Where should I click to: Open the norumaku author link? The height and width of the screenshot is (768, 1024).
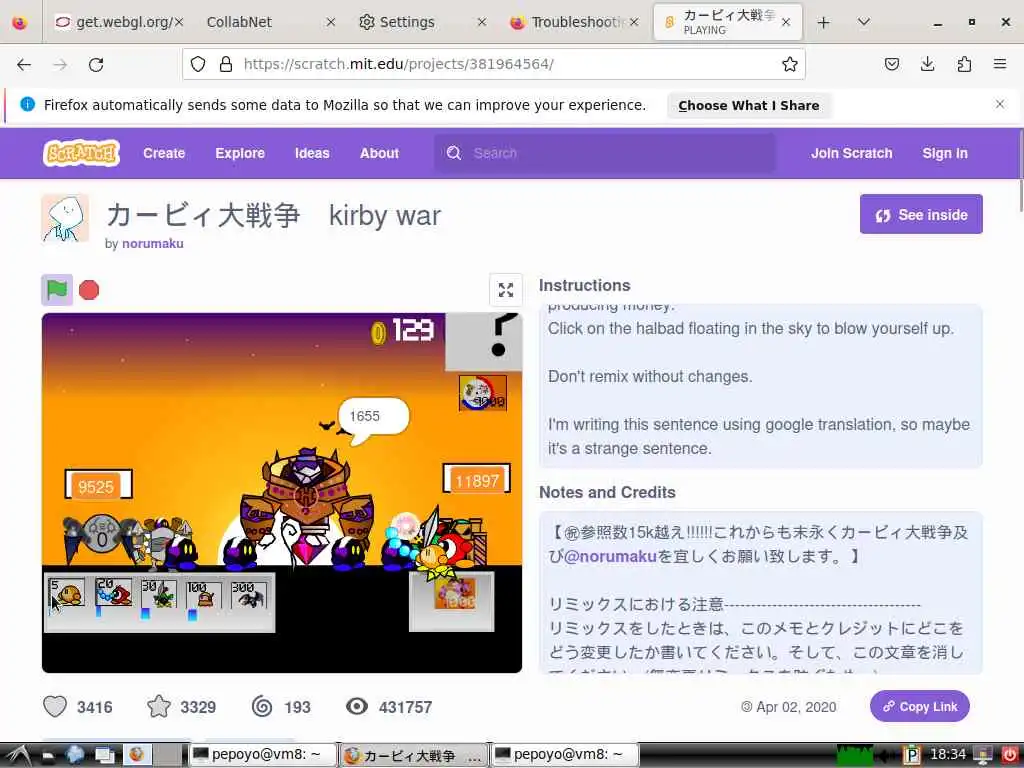coord(153,244)
